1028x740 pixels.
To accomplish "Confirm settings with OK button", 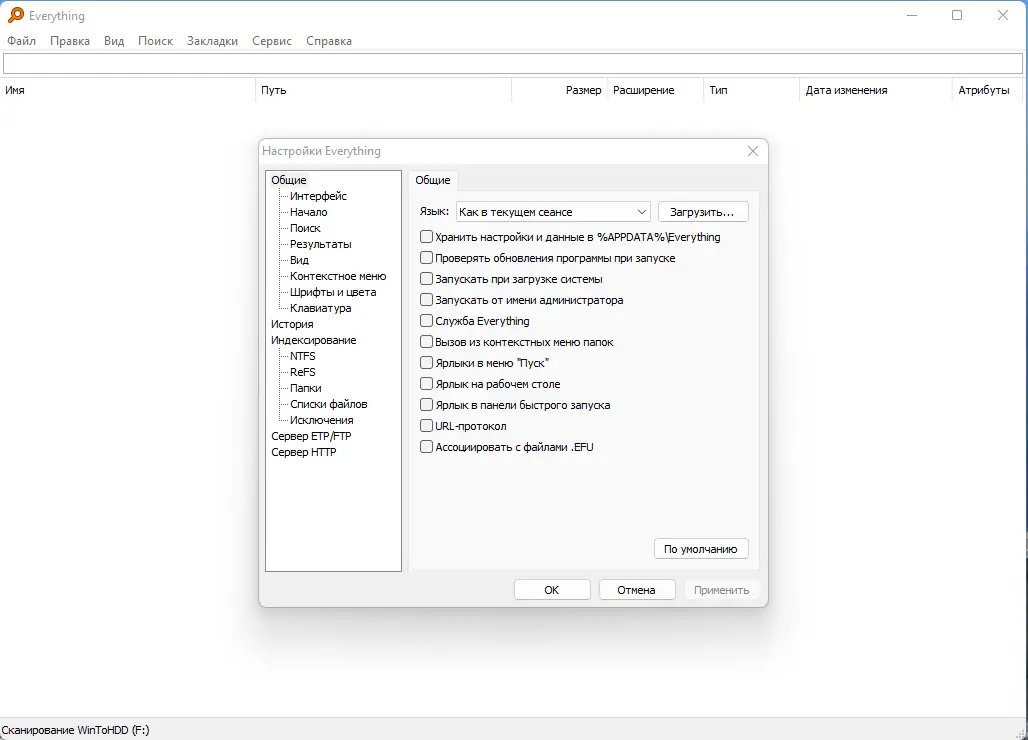I will (x=552, y=590).
